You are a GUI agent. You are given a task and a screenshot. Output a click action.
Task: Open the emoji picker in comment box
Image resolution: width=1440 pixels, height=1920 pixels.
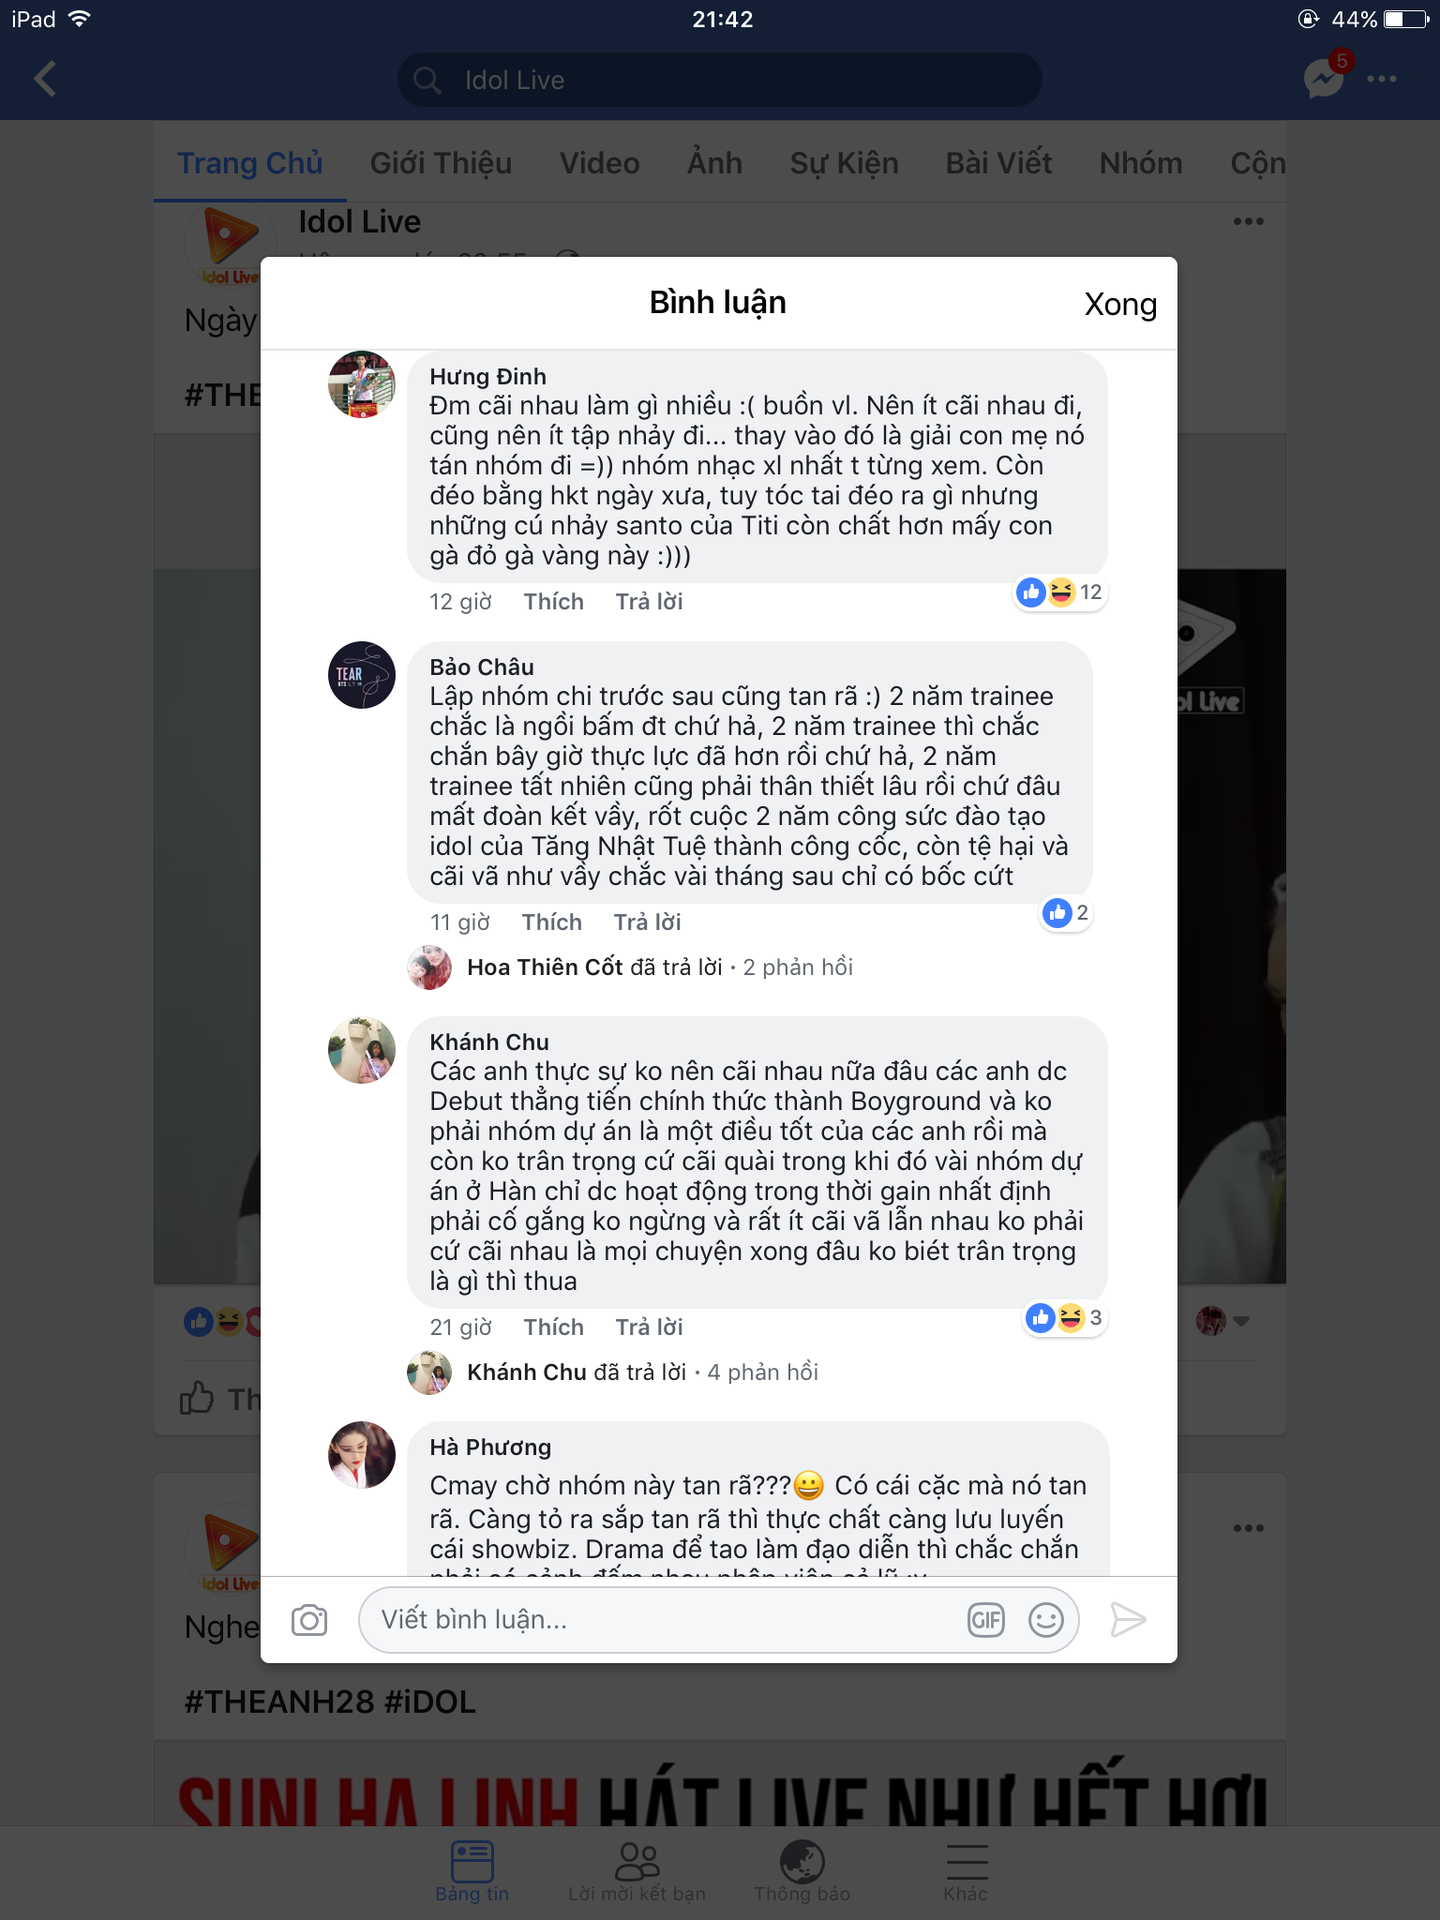pyautogui.click(x=1046, y=1620)
